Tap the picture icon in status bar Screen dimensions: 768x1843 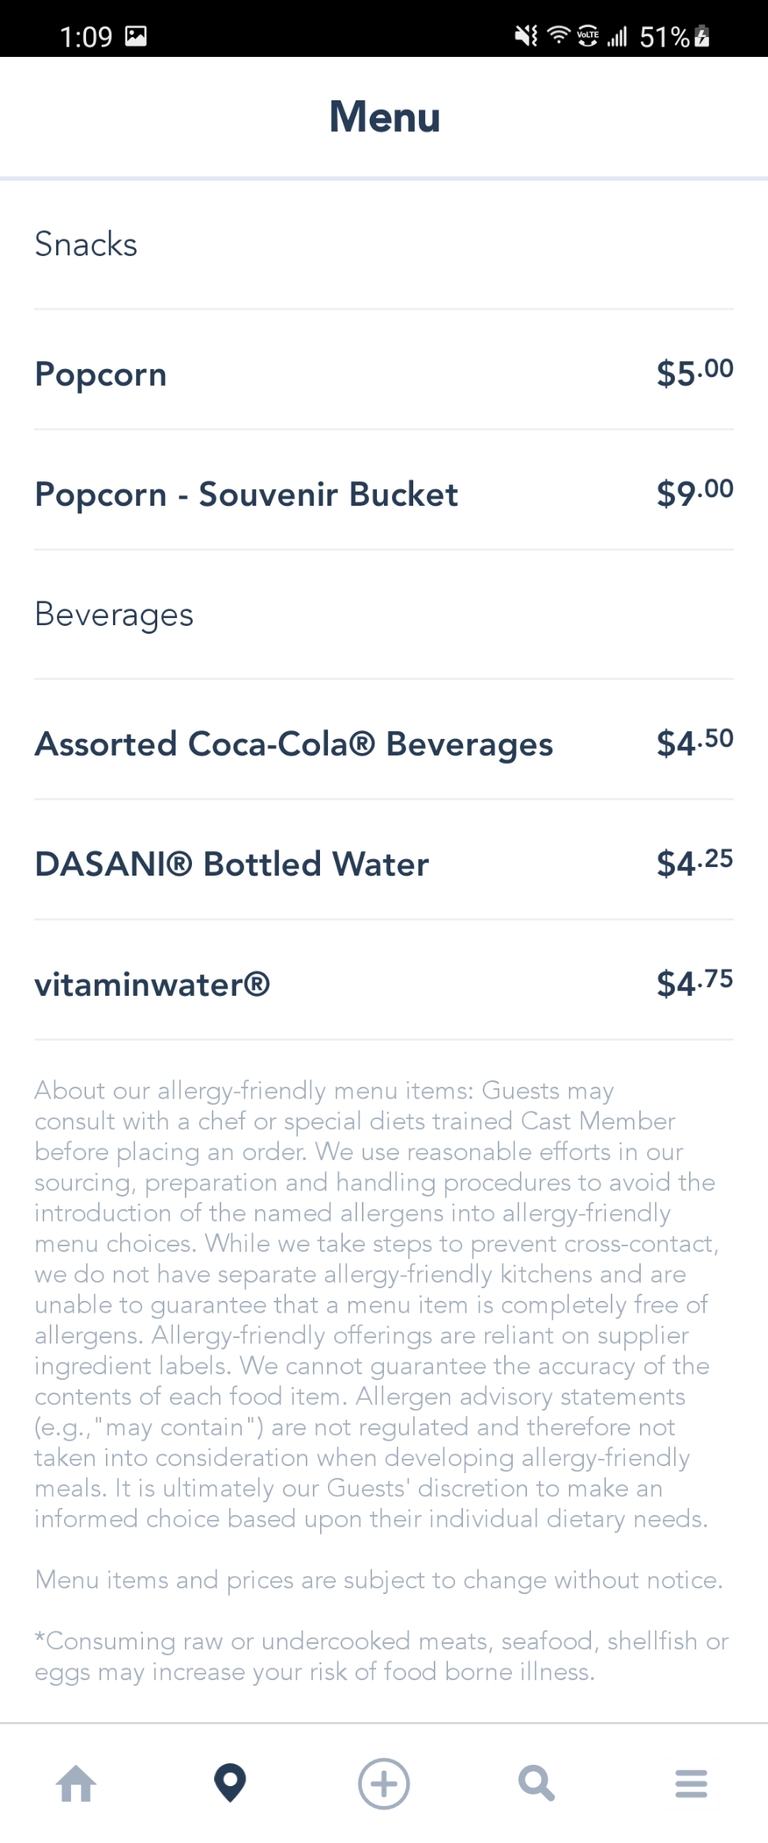point(136,37)
